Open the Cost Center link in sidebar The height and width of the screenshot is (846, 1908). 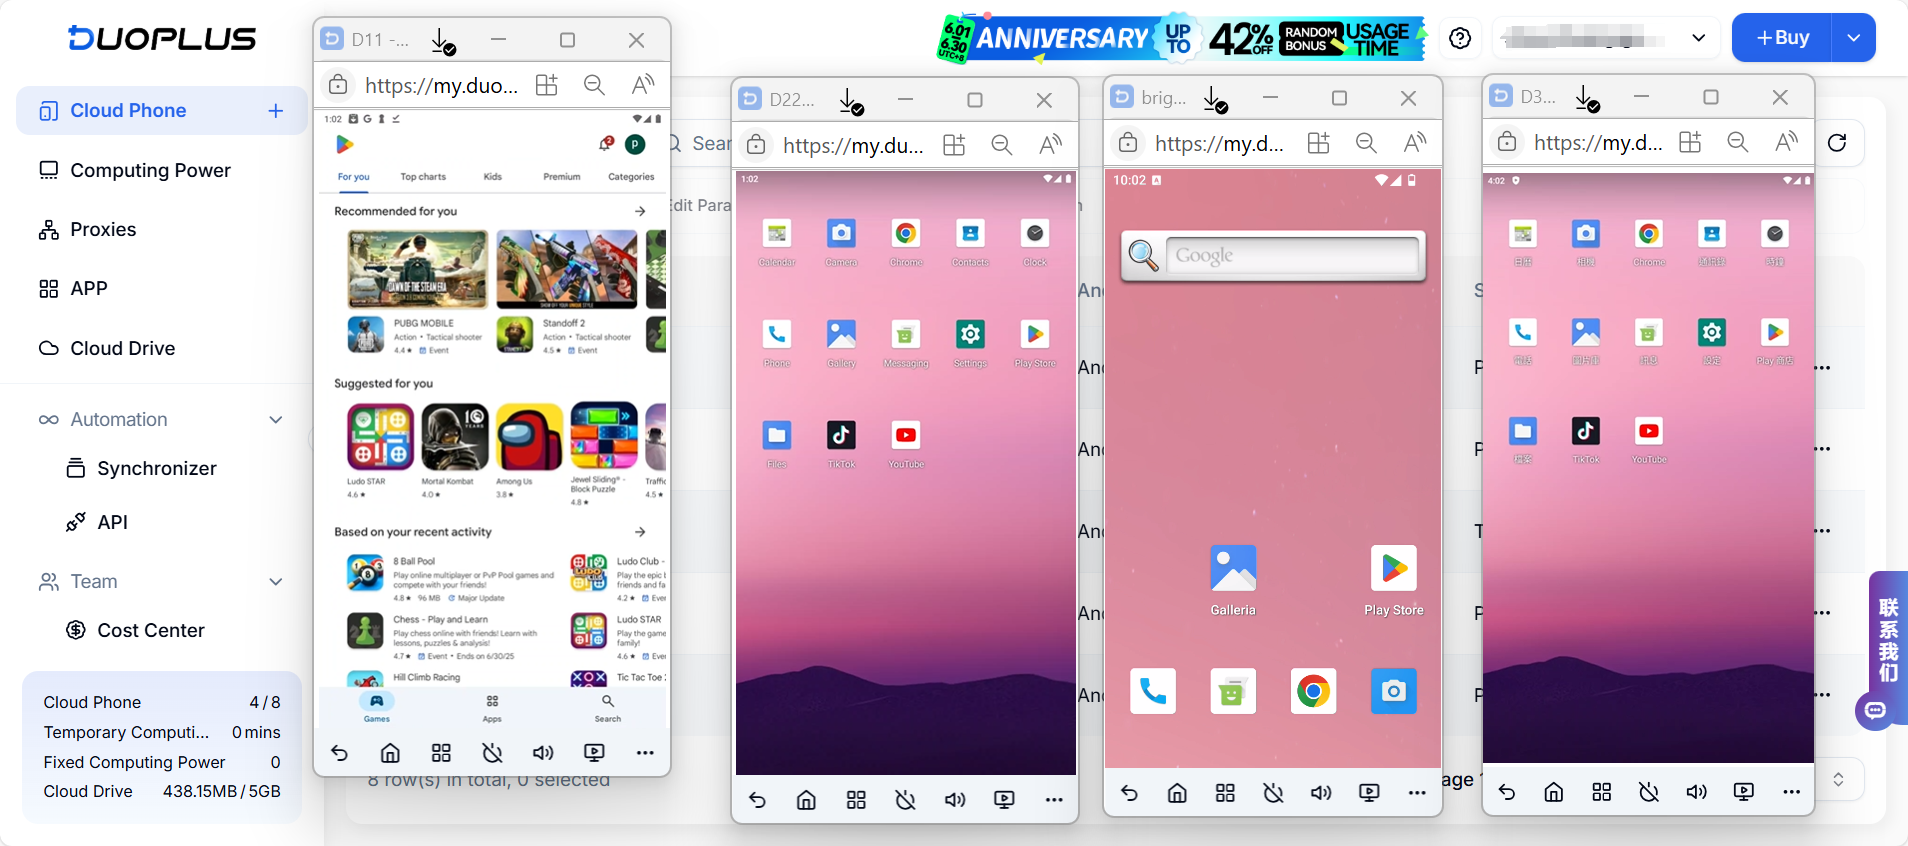click(x=150, y=630)
